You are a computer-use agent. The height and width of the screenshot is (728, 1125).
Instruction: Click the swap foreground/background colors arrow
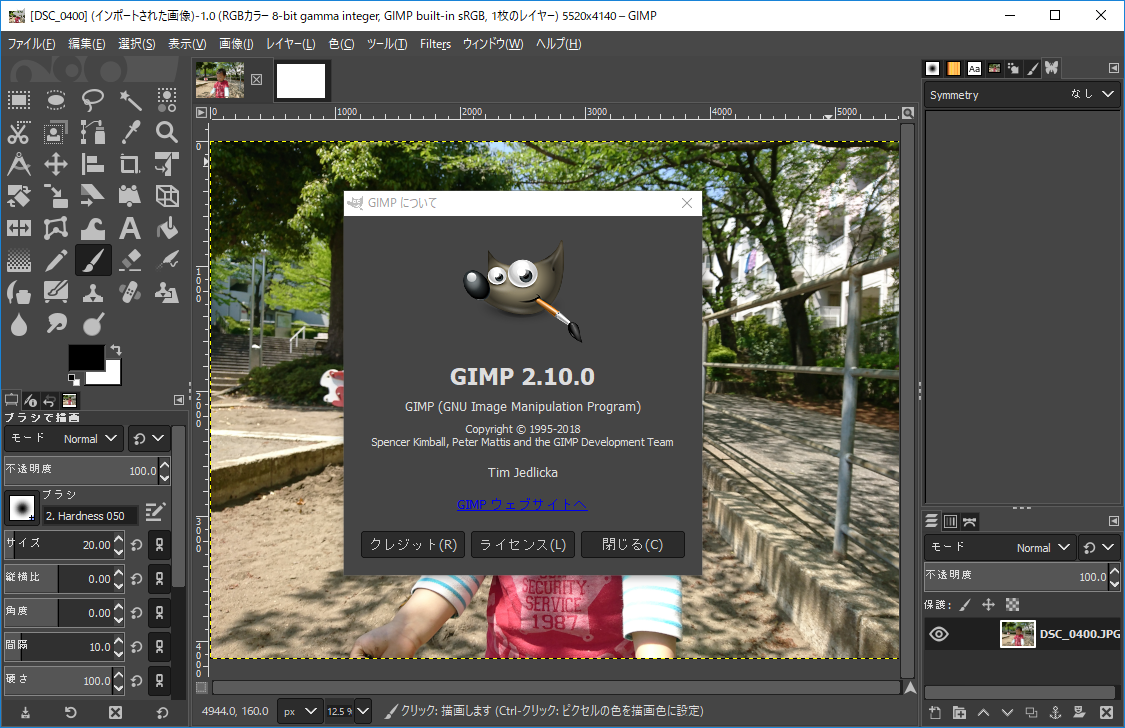pyautogui.click(x=115, y=350)
